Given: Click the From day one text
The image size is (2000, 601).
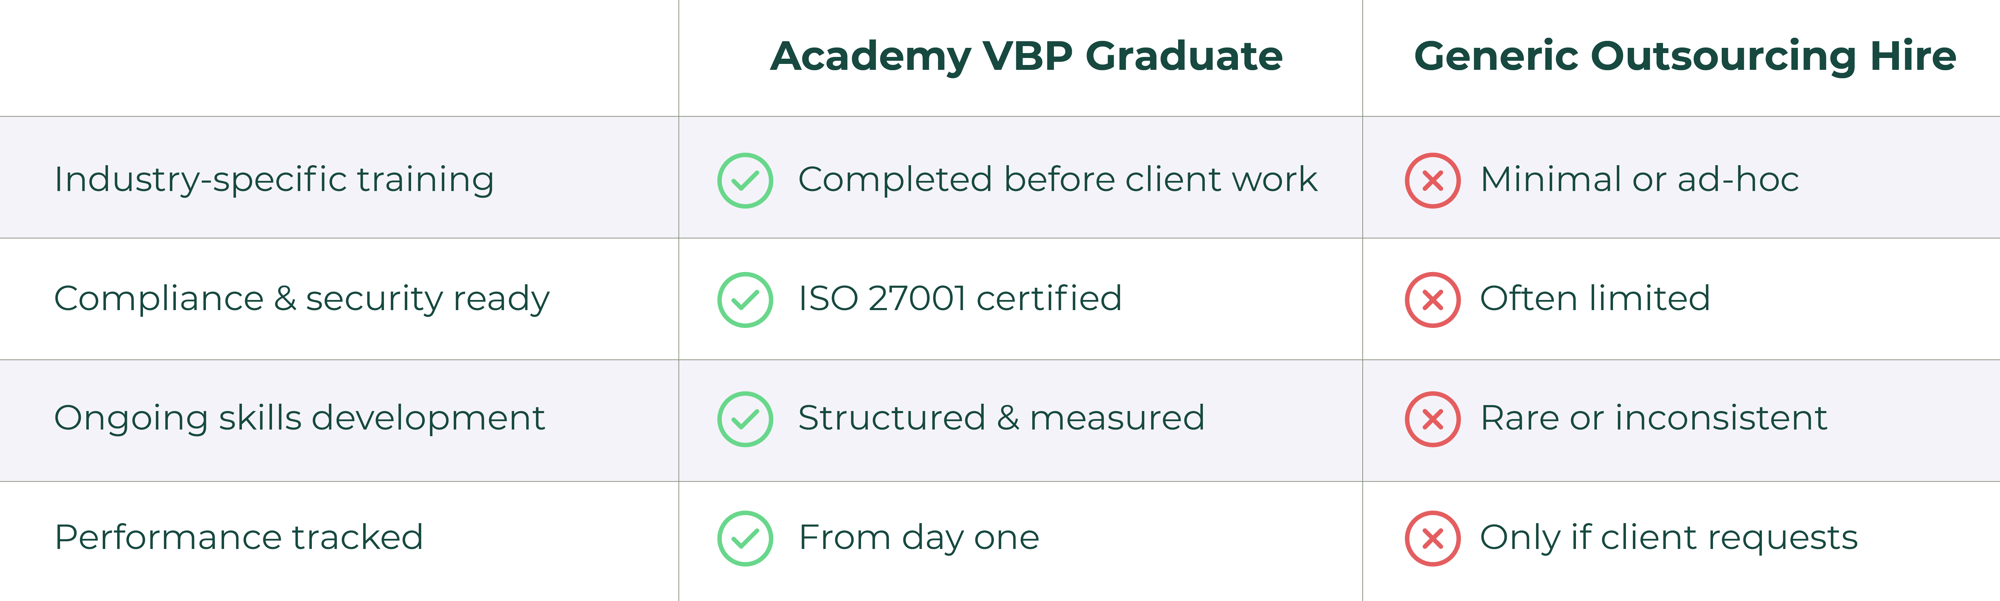Looking at the screenshot, I should click(918, 538).
